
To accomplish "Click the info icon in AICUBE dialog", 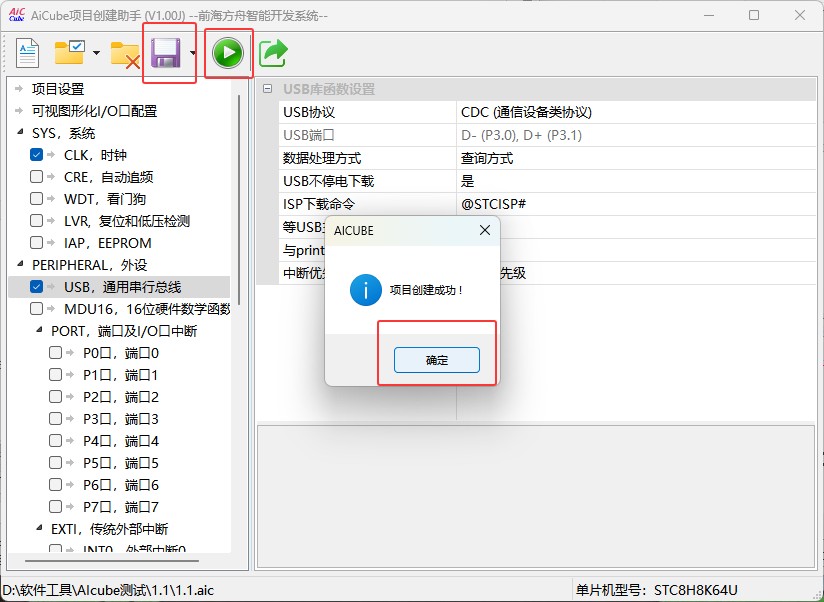I will pyautogui.click(x=365, y=290).
